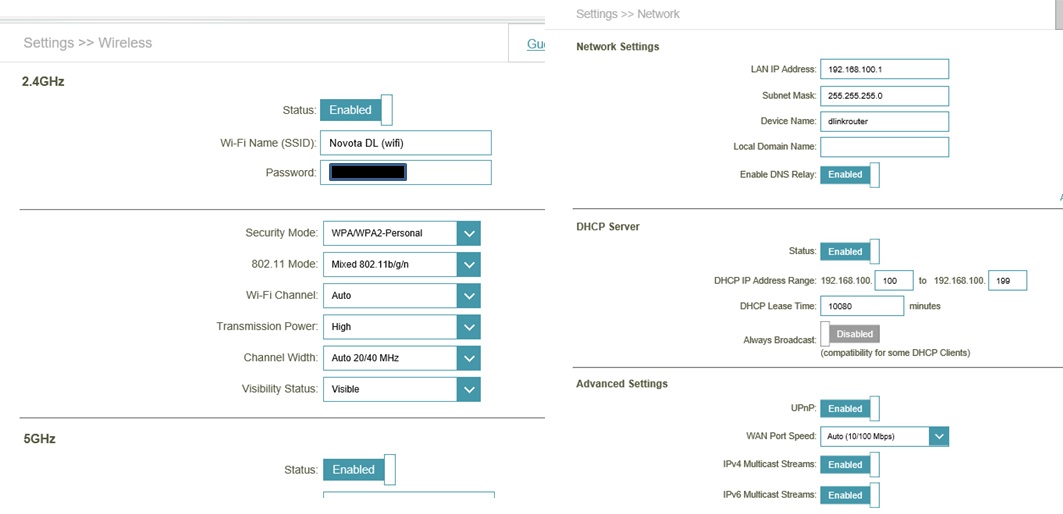The height and width of the screenshot is (514, 1063).
Task: Turn off the DHCP Server Status switch
Action: tap(850, 252)
